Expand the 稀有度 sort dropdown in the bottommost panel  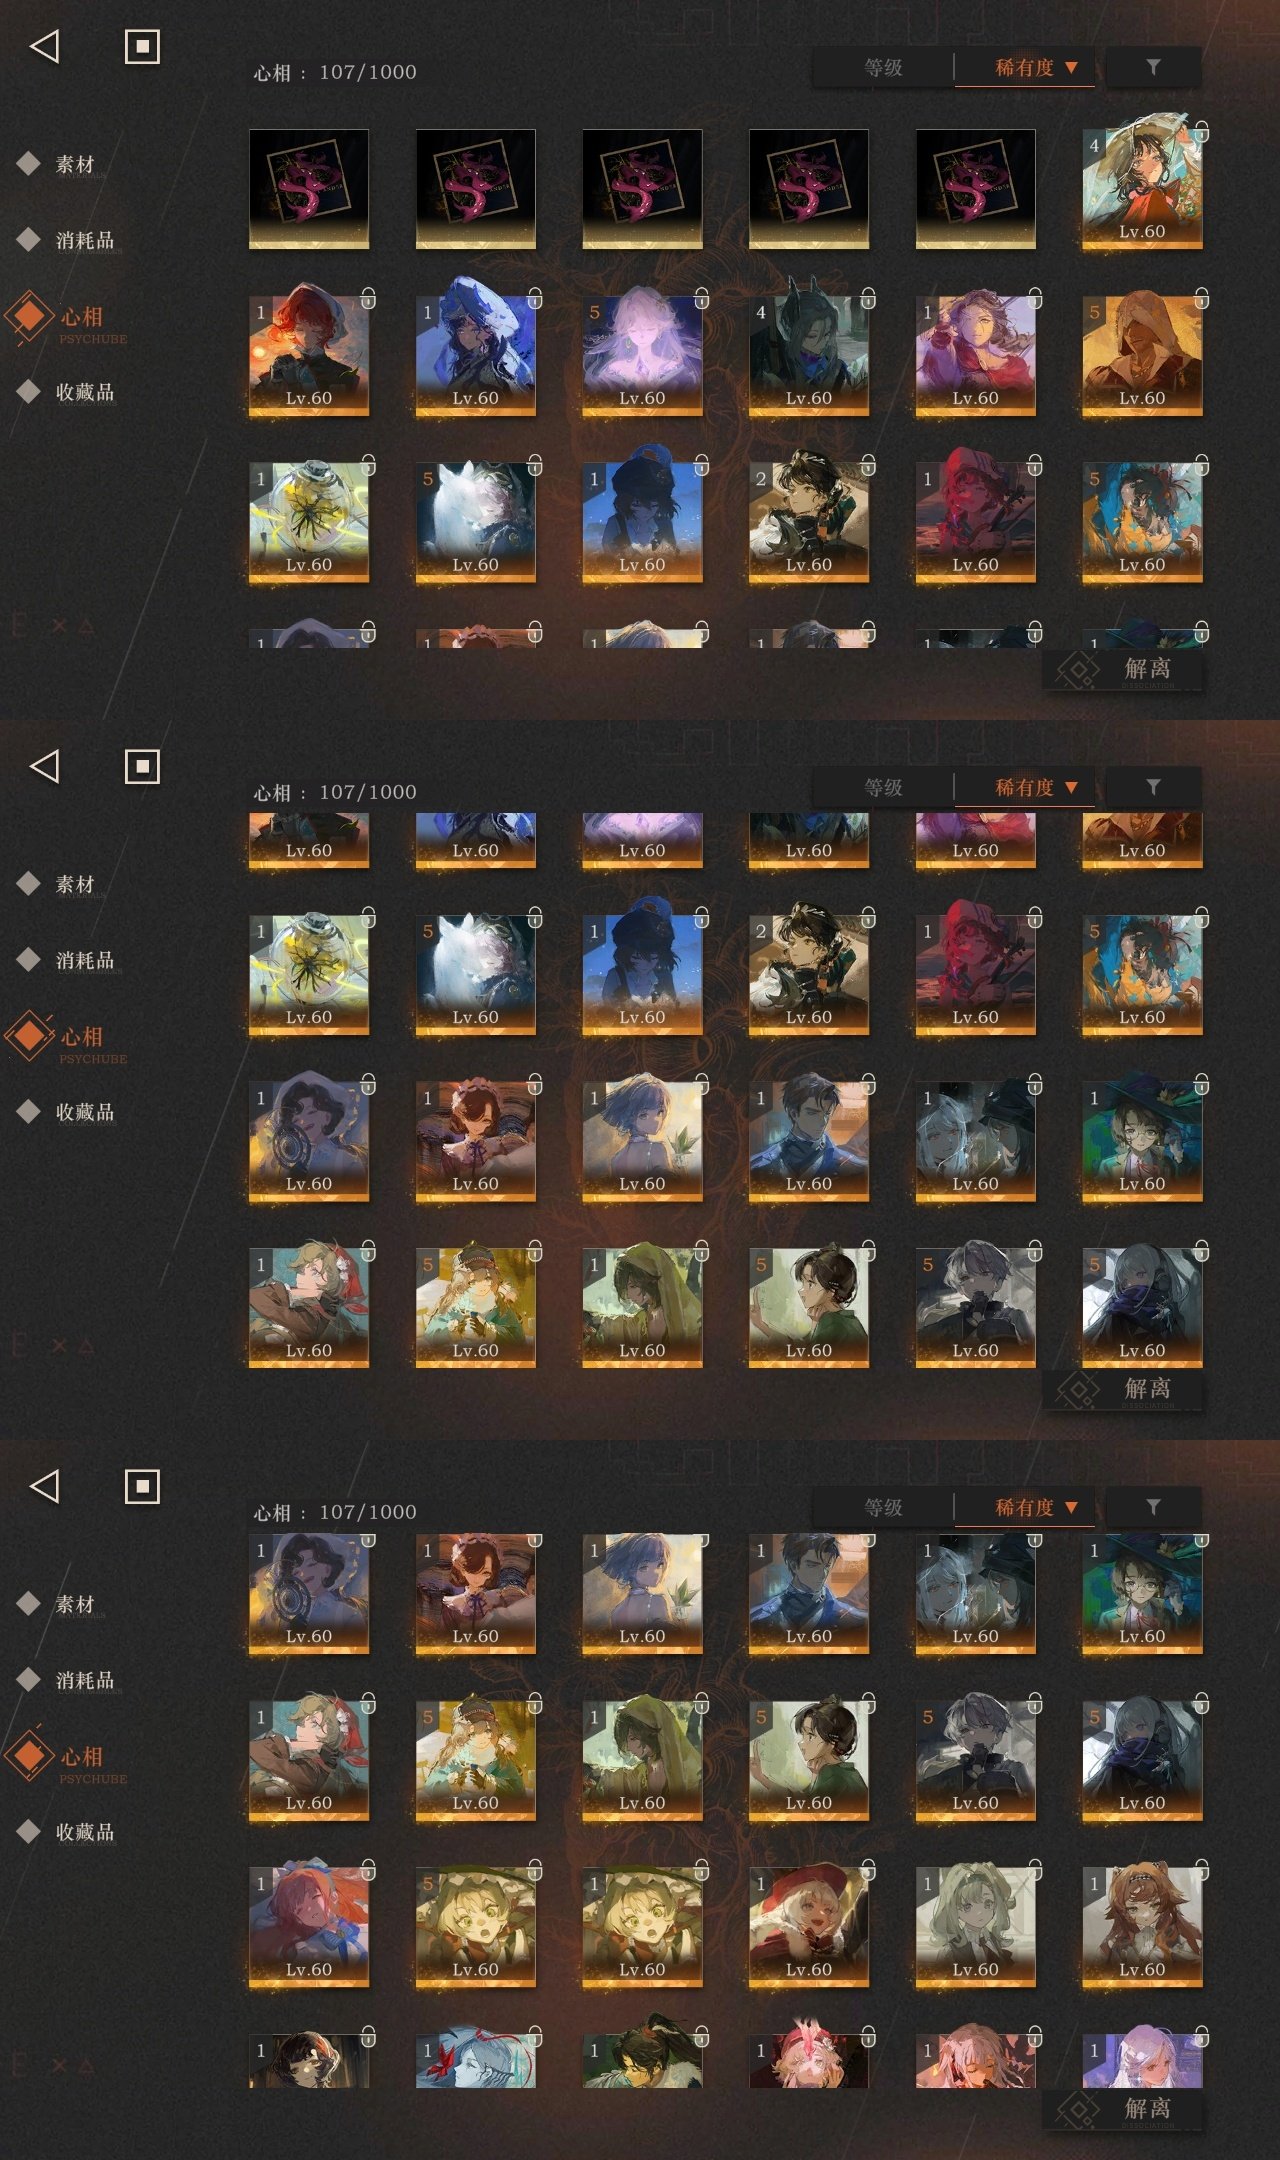[1035, 1507]
